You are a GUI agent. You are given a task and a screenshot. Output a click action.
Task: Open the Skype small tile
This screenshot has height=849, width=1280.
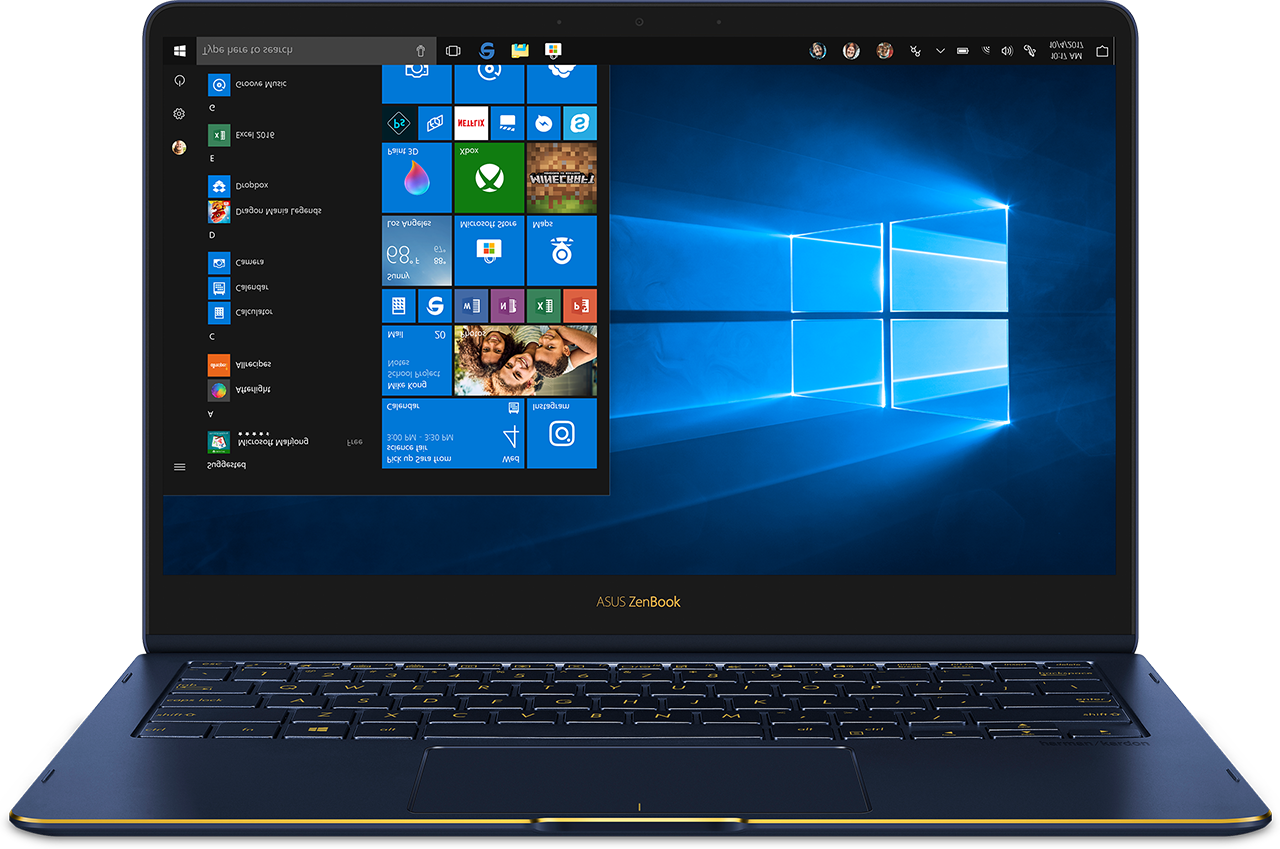[x=580, y=124]
